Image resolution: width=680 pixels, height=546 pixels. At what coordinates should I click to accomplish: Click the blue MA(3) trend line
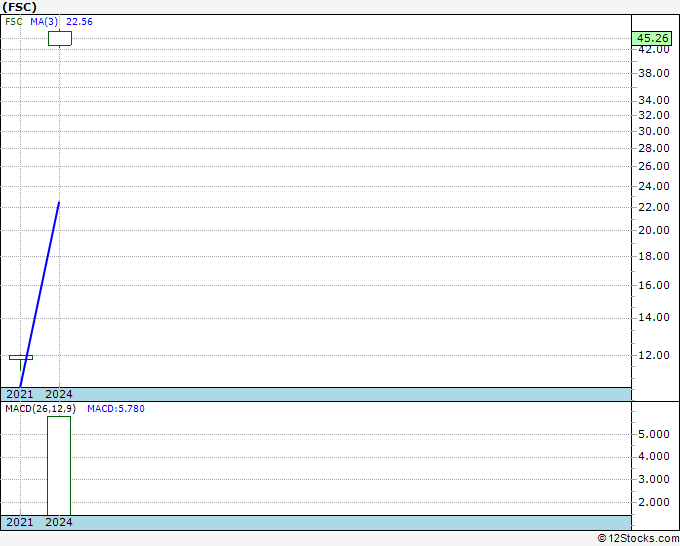point(40,294)
